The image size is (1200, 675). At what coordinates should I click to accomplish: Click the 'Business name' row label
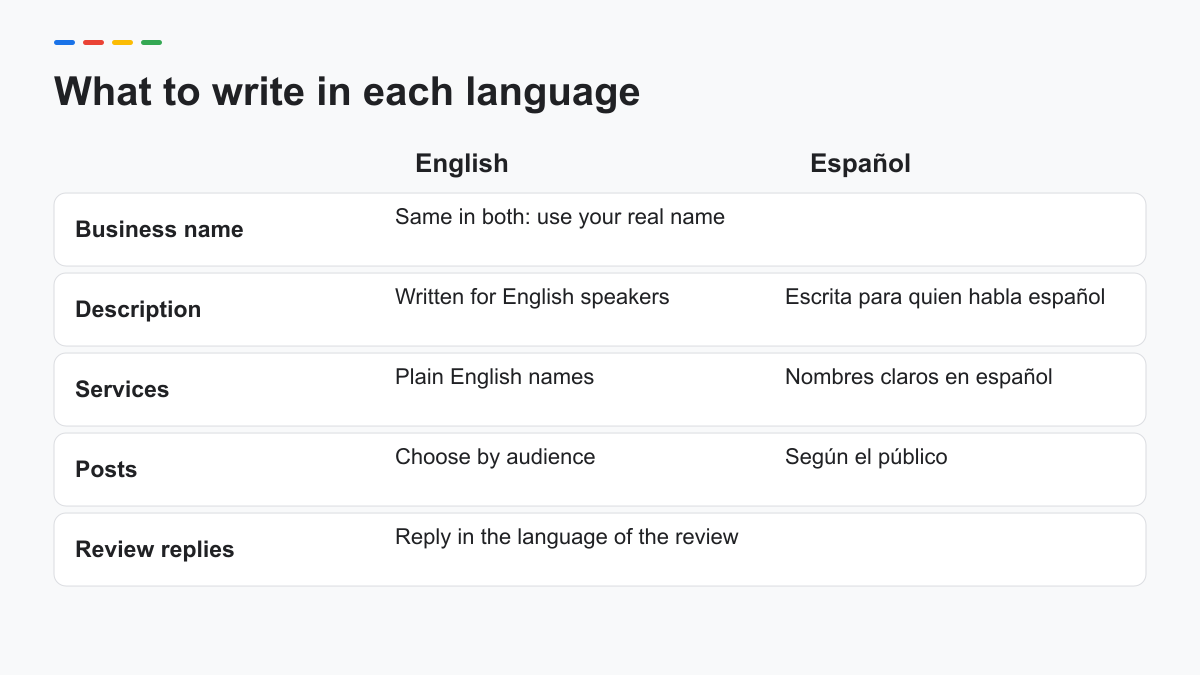159,229
